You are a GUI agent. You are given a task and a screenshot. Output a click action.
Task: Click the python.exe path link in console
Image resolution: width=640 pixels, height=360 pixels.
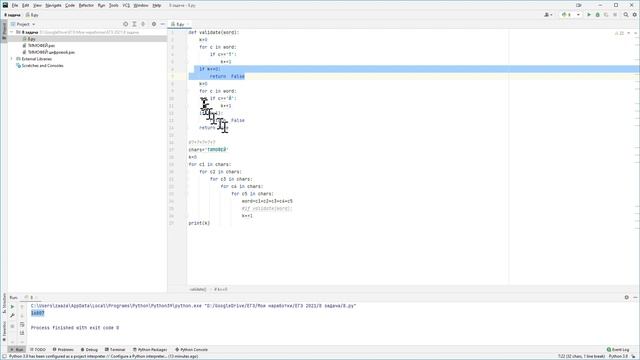116,306
